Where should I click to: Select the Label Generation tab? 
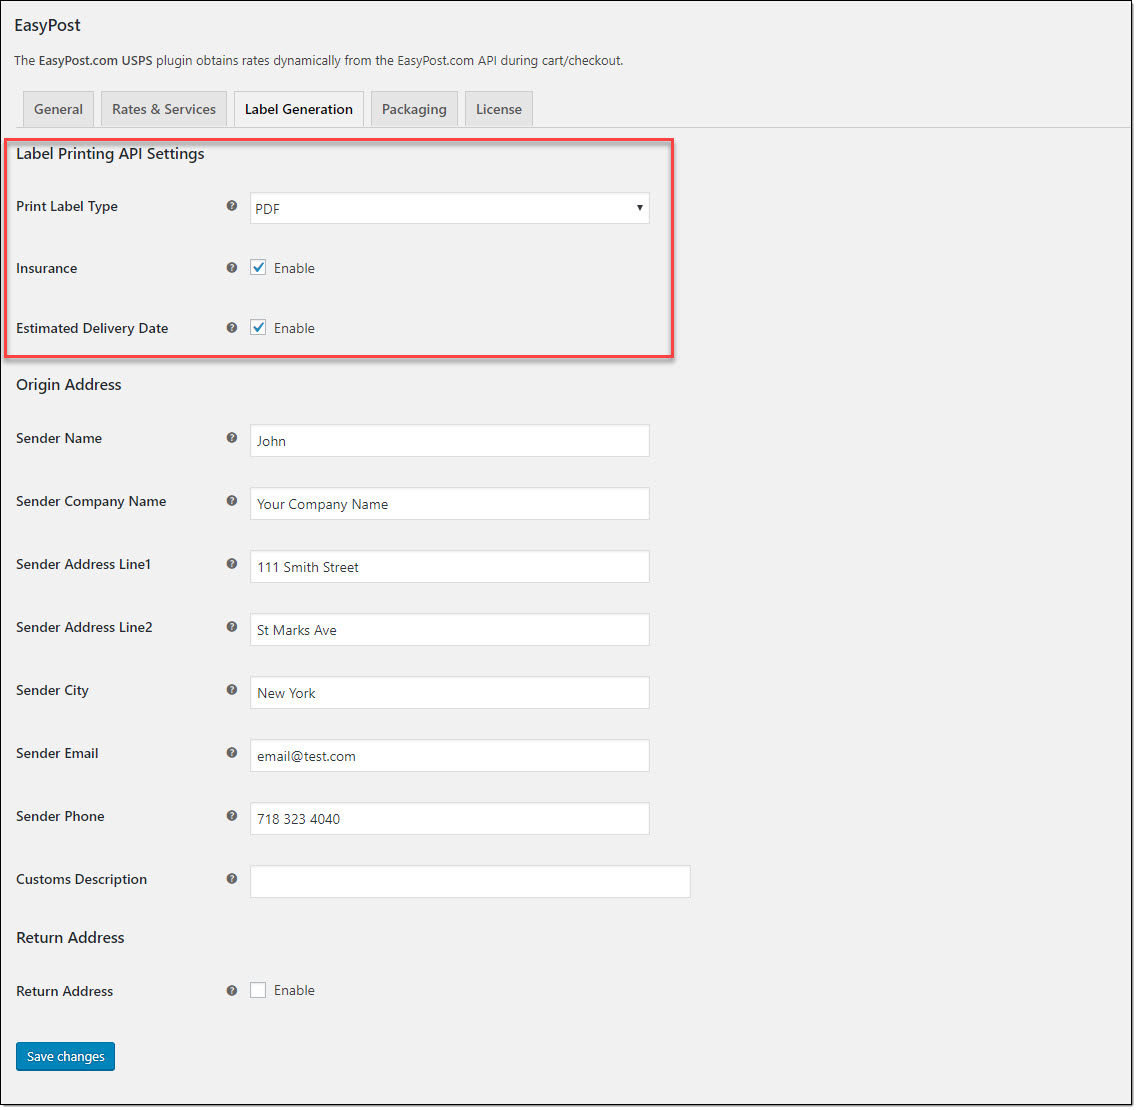[x=299, y=109]
